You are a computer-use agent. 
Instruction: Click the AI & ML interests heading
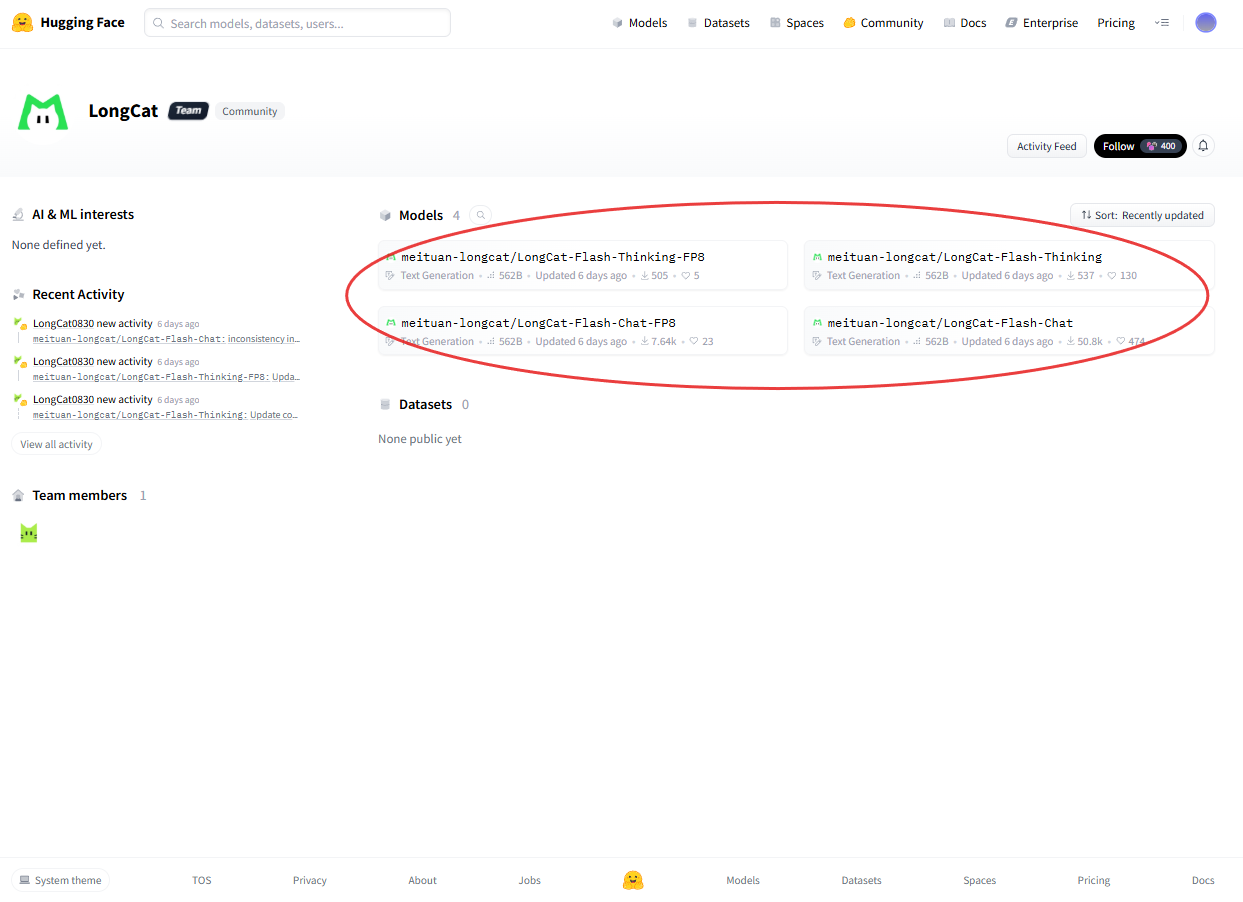click(x=83, y=214)
